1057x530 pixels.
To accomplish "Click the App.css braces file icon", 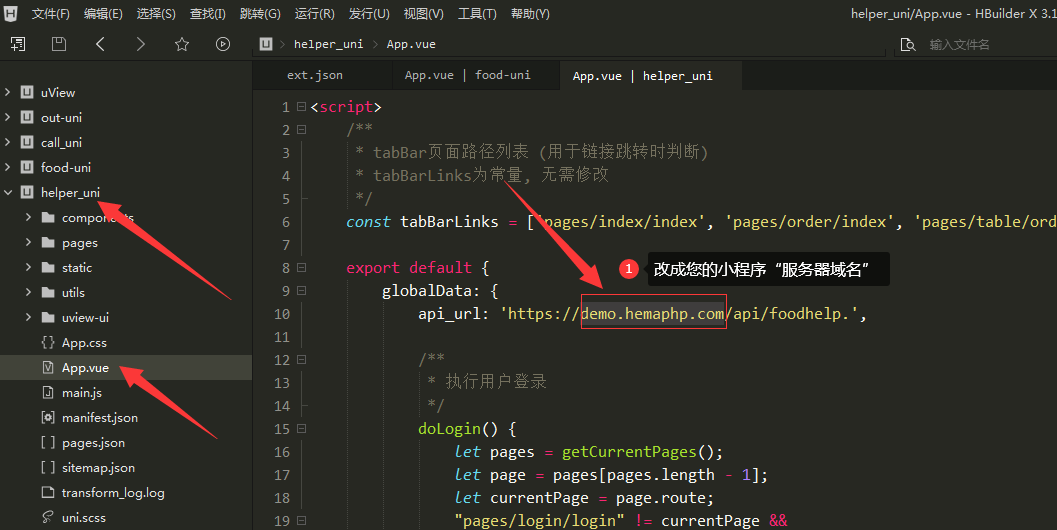I will (x=48, y=343).
